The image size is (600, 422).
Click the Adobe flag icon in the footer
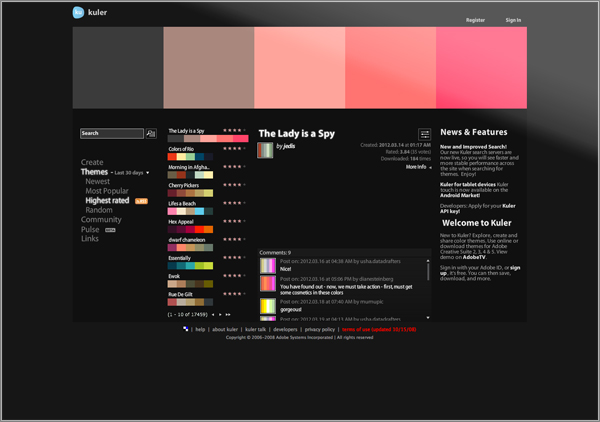coord(186,329)
